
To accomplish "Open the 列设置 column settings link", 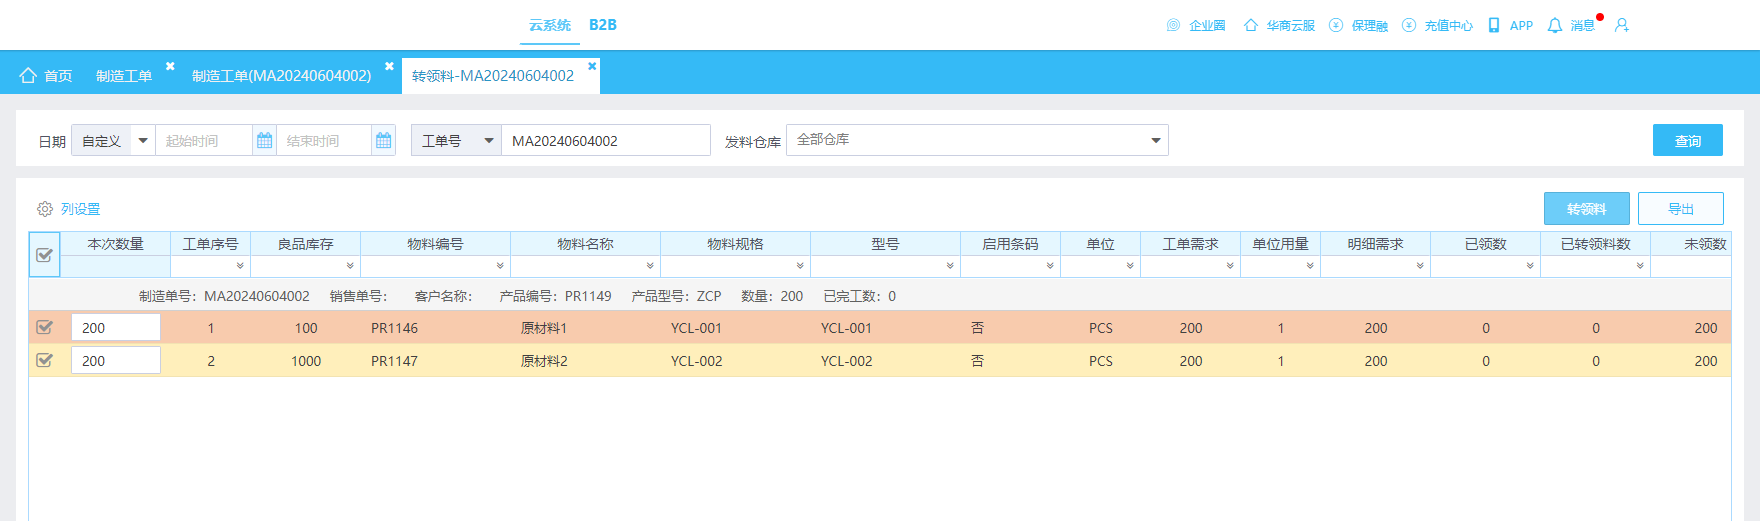I will tap(80, 209).
